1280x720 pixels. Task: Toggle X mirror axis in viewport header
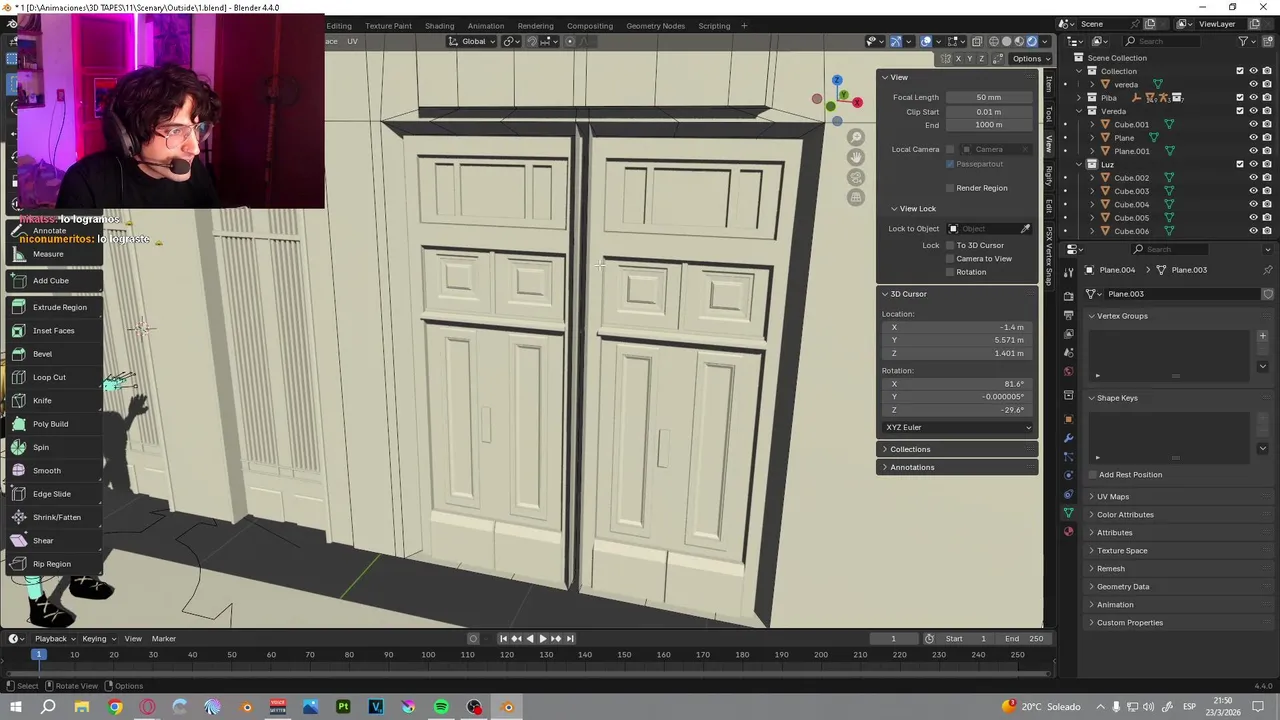(957, 58)
